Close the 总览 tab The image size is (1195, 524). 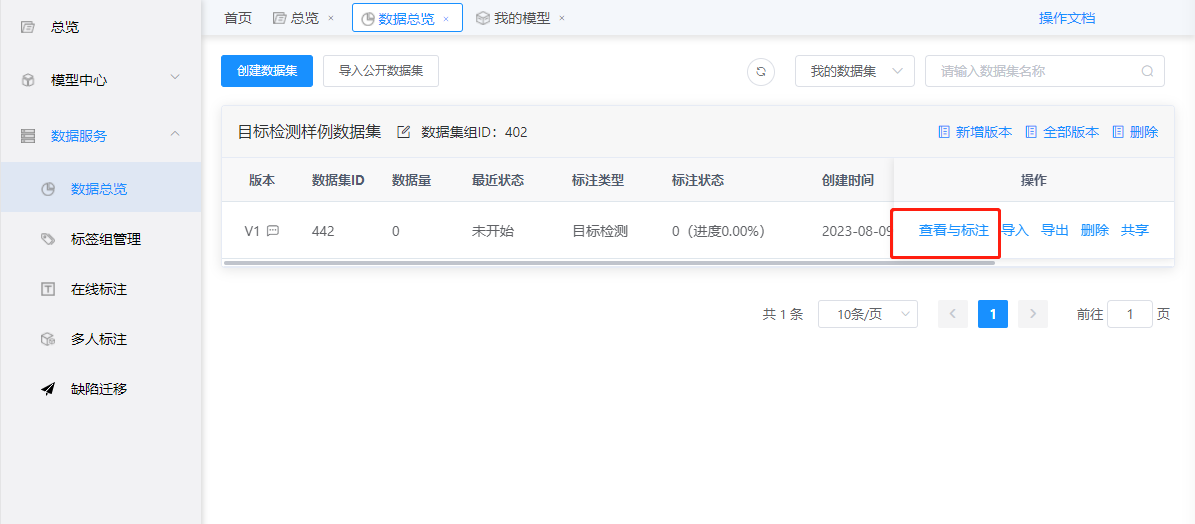point(331,18)
